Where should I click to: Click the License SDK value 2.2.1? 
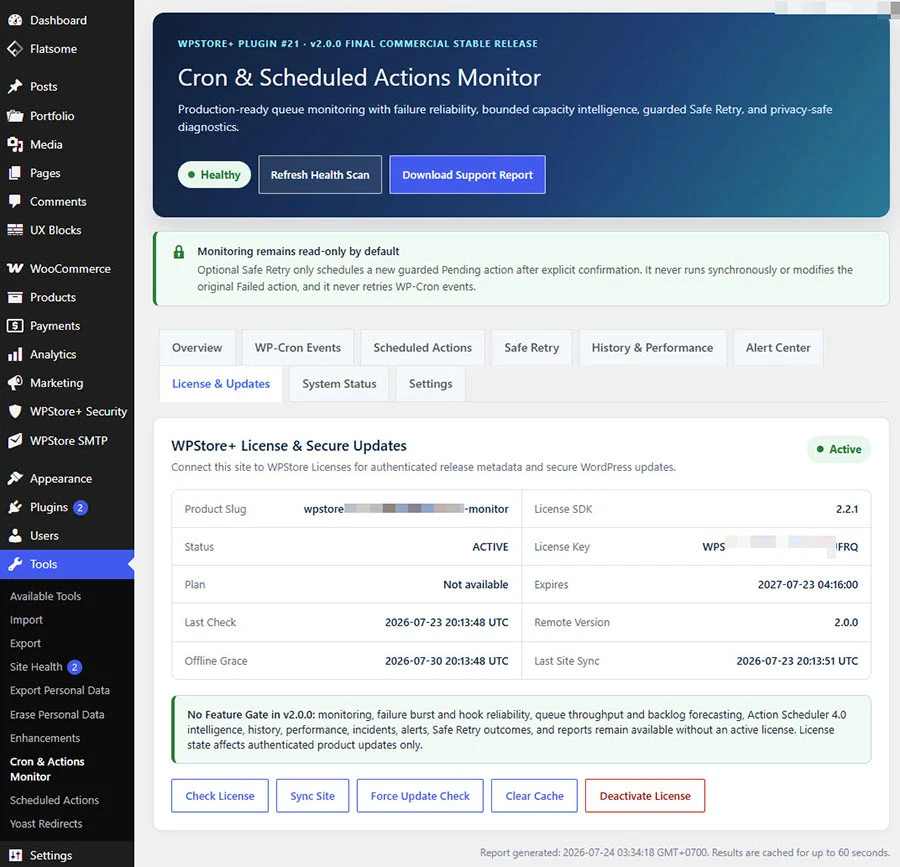point(847,509)
